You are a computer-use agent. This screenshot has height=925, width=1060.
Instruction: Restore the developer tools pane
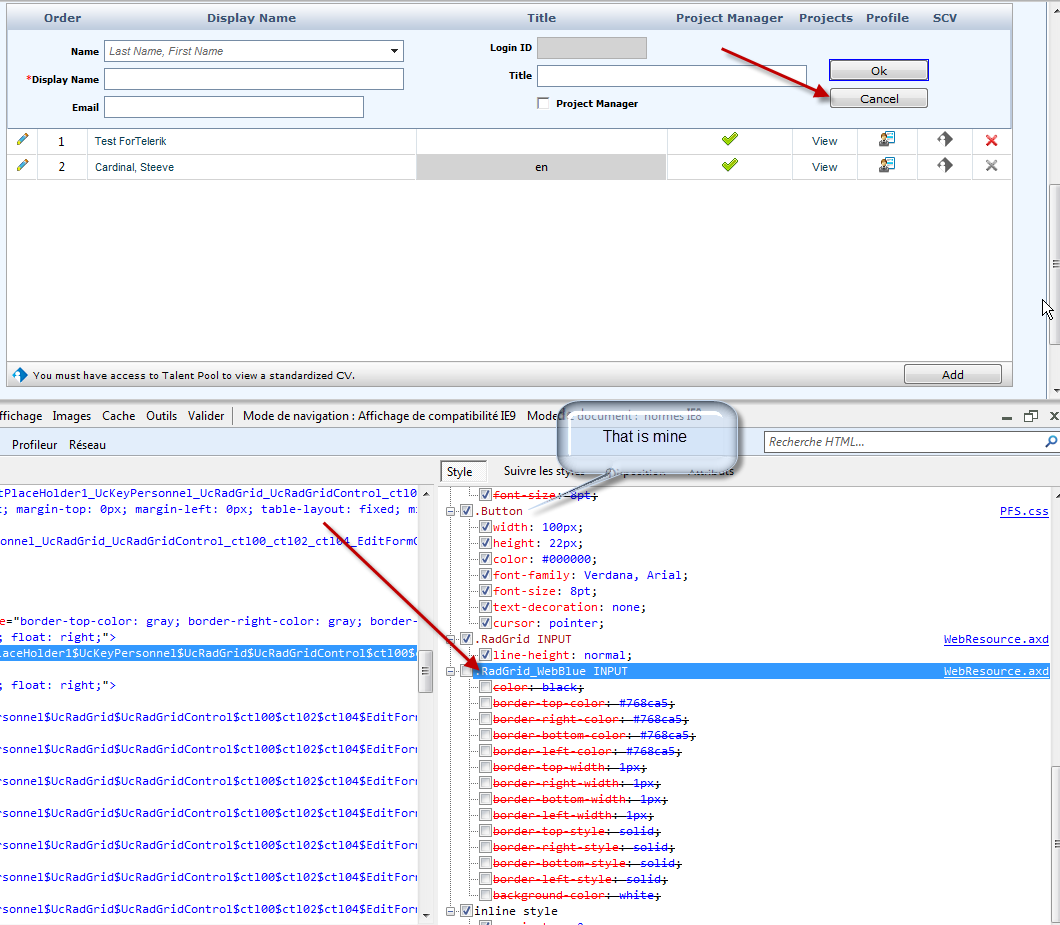tap(1030, 417)
